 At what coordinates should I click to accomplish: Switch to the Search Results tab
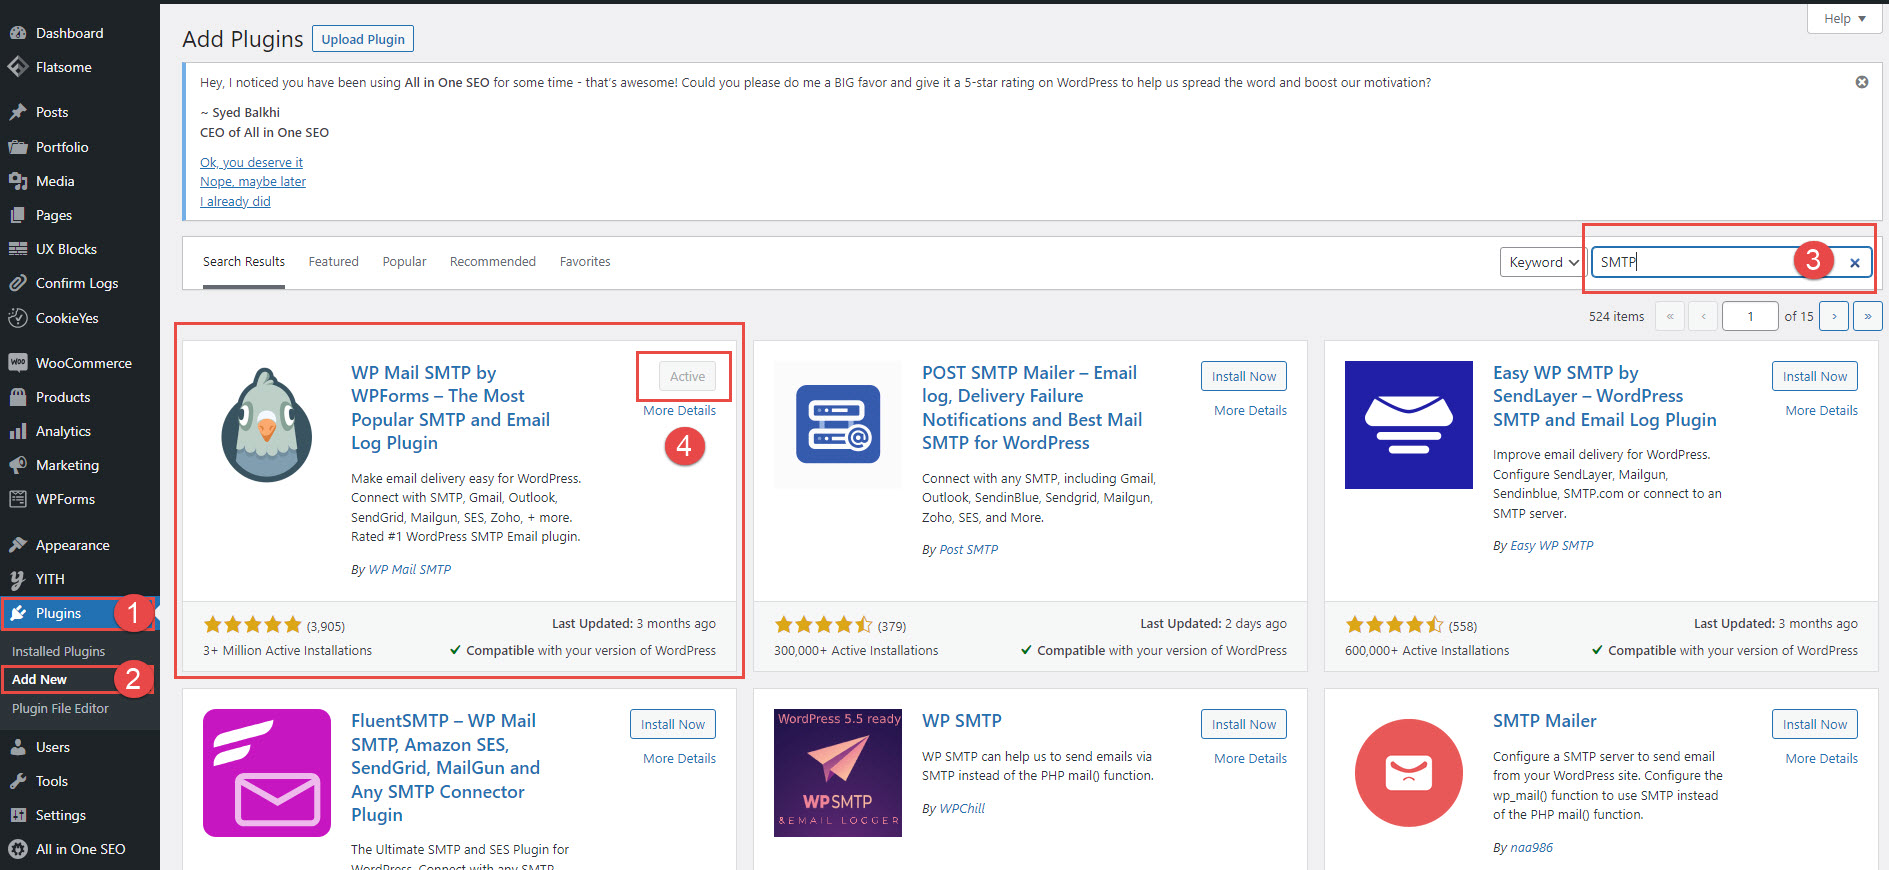point(244,262)
